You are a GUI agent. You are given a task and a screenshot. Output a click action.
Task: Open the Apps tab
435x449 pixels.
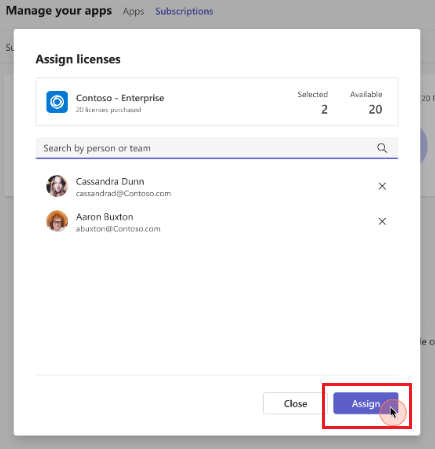point(133,11)
